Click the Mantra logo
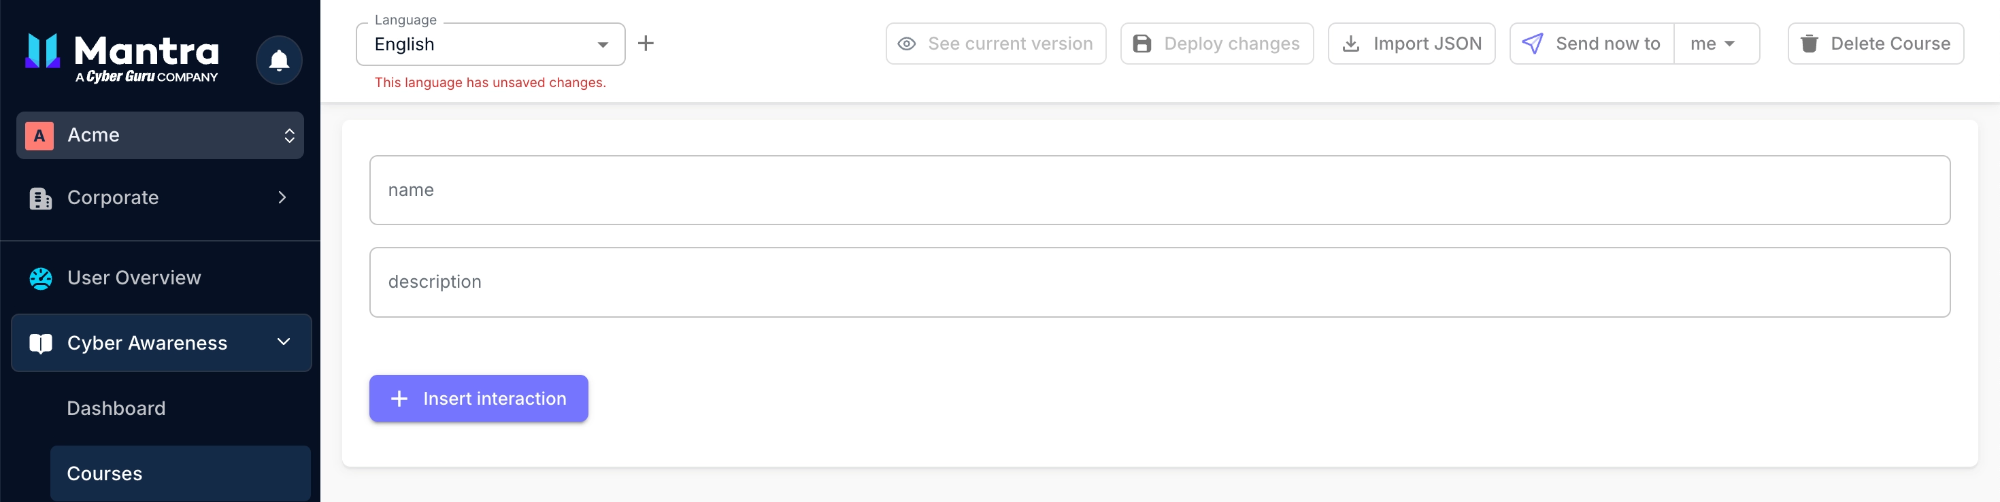Screen dimensions: 2000x502 tap(122, 58)
